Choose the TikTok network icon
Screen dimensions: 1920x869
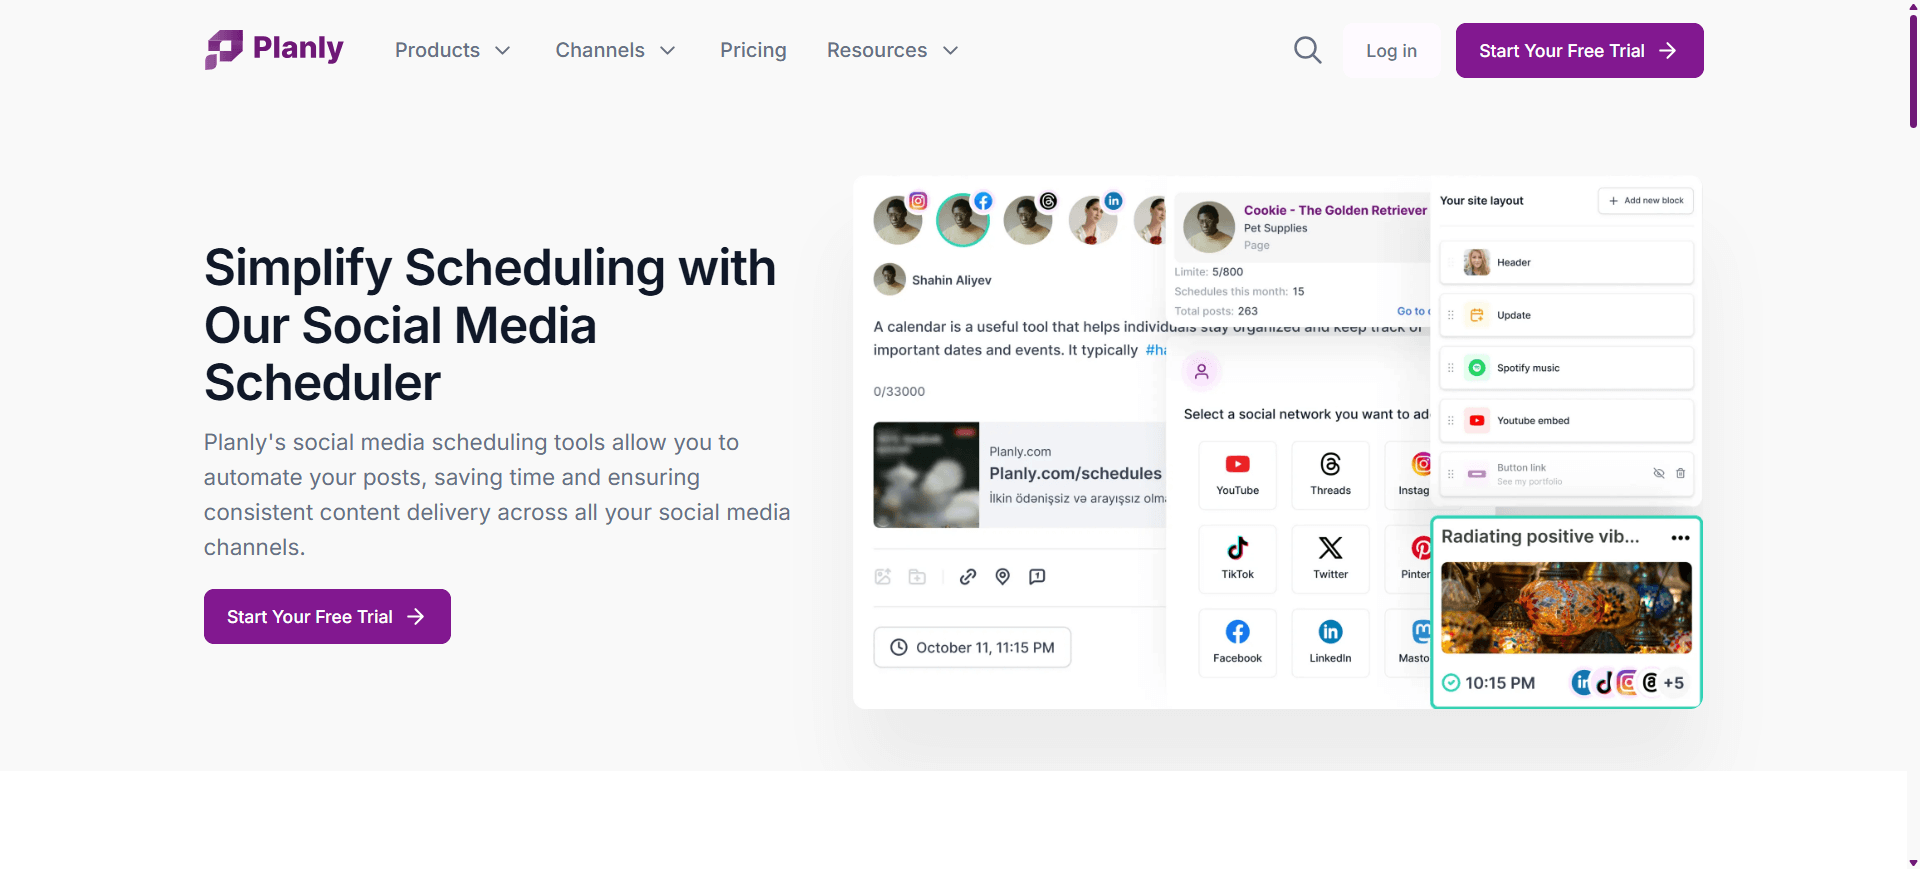click(x=1237, y=549)
